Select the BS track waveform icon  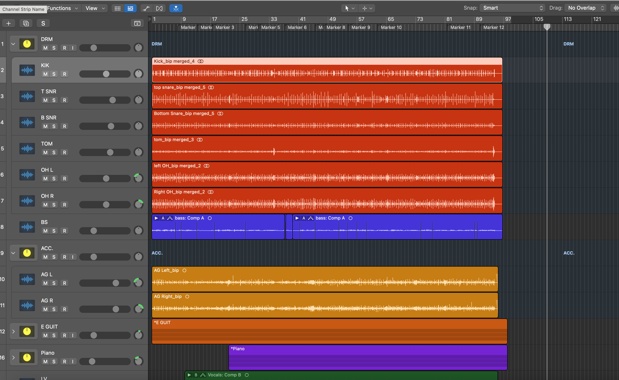pos(27,227)
